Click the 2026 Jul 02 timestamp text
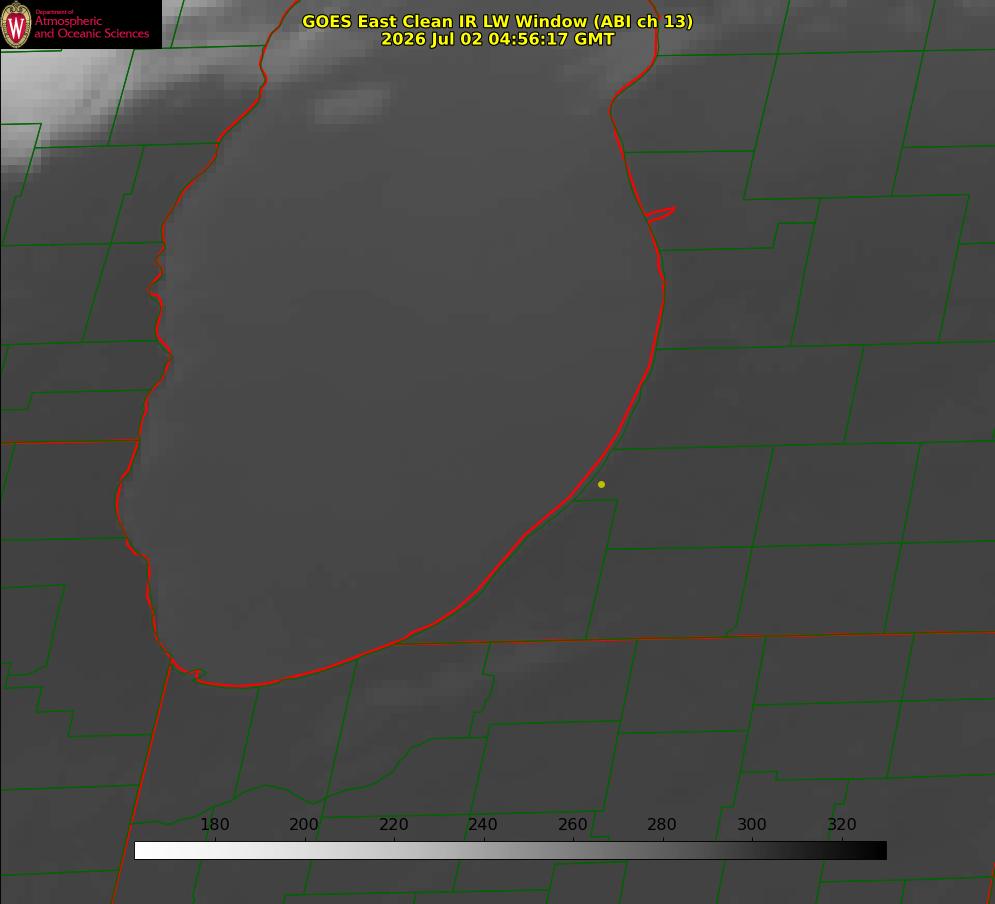Screen dimensions: 995x904 [497, 39]
